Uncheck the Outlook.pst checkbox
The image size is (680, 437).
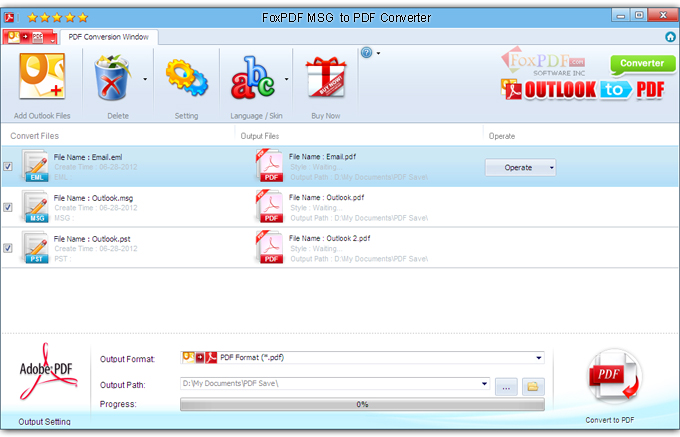click(x=8, y=248)
